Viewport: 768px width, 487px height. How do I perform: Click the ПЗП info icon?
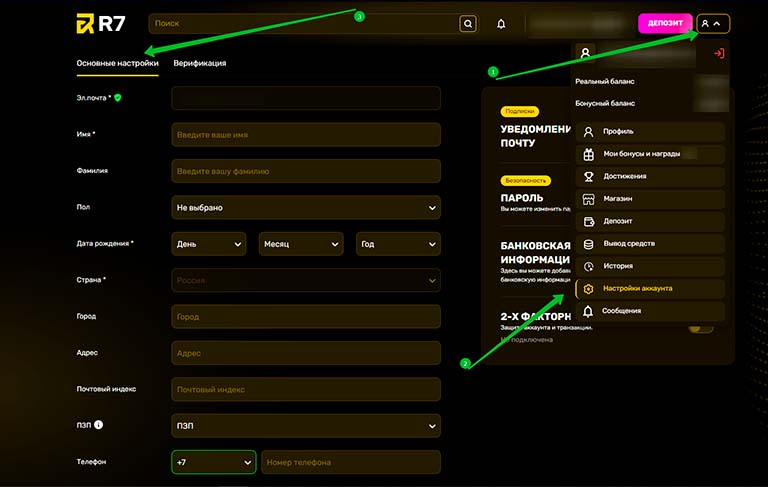click(99, 425)
